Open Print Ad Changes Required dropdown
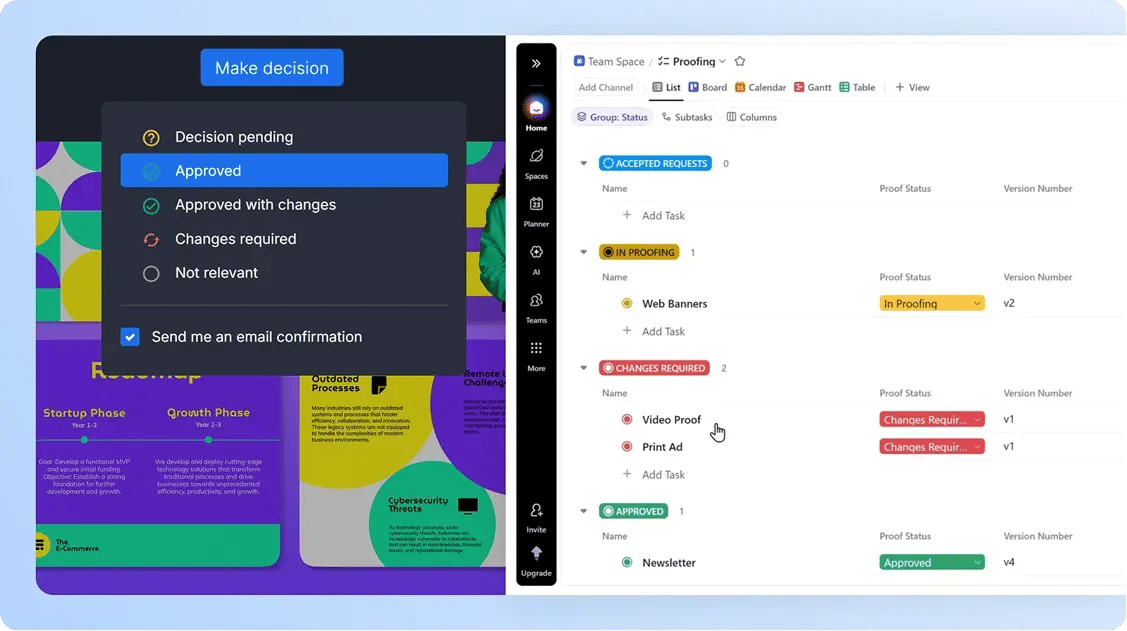This screenshot has height=631, width=1127. 932,447
